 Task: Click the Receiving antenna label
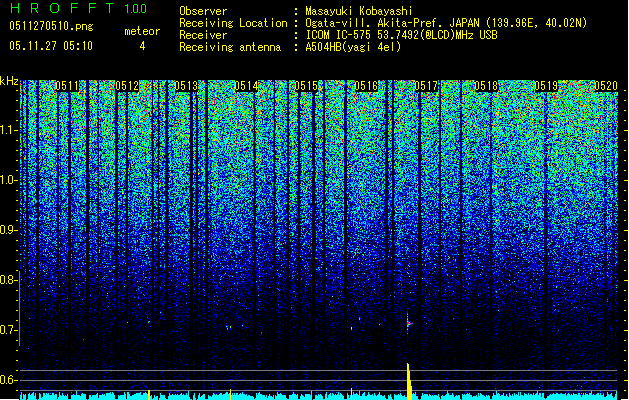(230, 47)
